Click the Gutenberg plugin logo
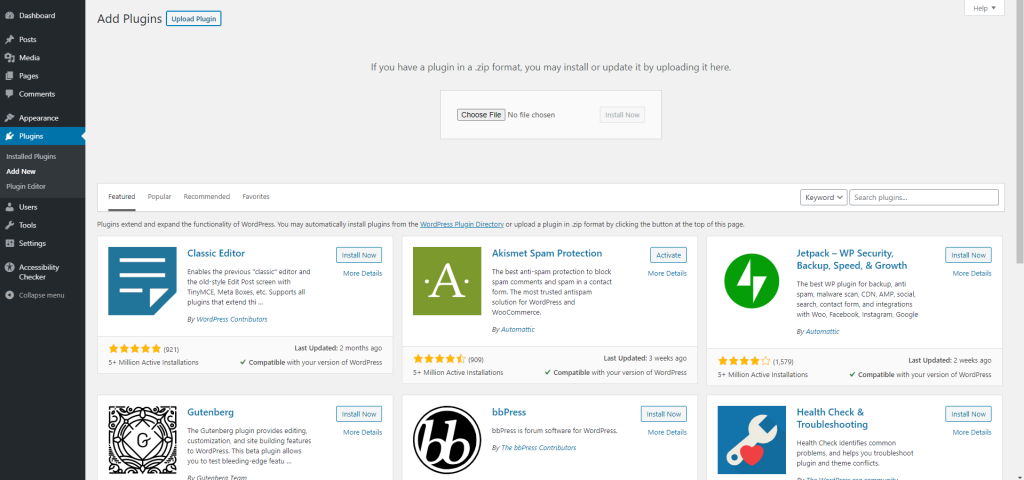1024x480 pixels. pos(142,440)
